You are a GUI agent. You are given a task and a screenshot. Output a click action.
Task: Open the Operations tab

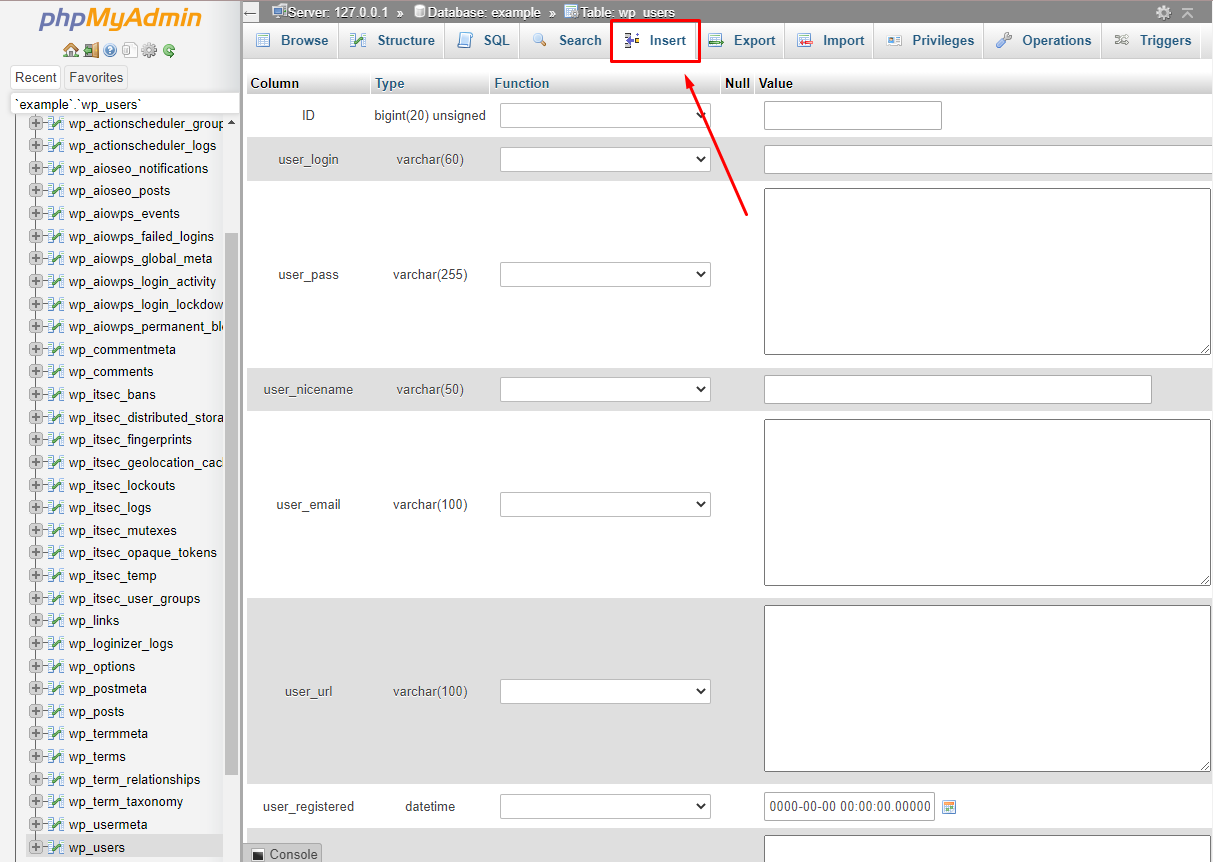pyautogui.click(x=1043, y=41)
